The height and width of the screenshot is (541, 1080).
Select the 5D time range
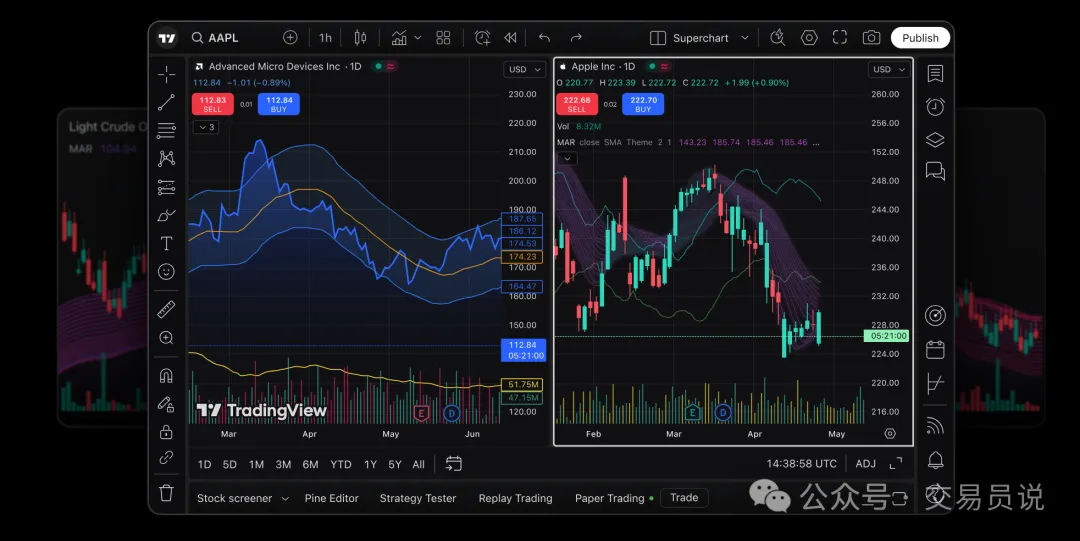coord(229,465)
